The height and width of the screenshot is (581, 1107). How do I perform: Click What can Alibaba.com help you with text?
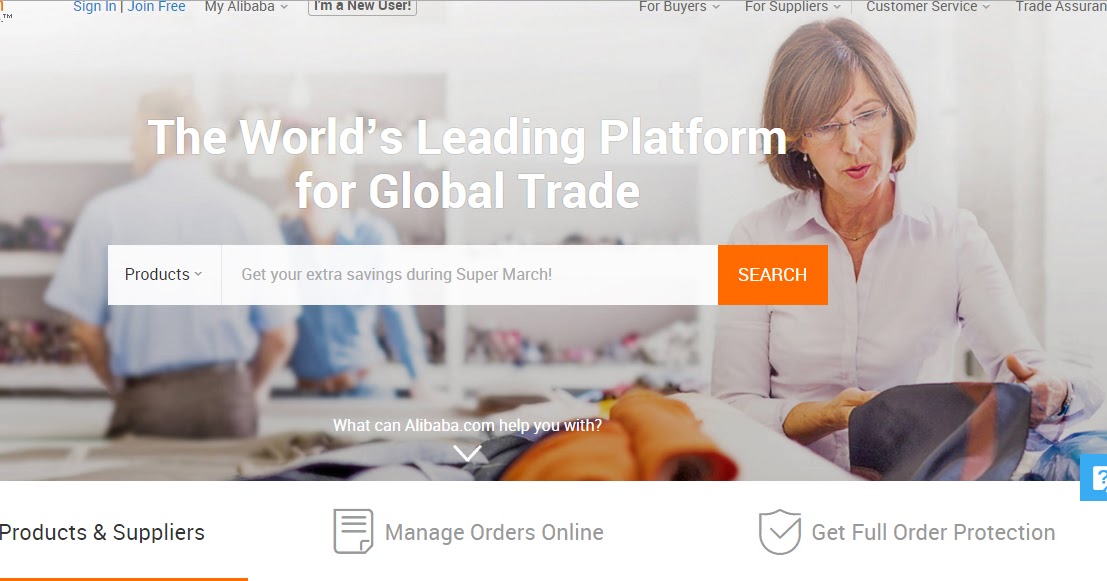(467, 425)
